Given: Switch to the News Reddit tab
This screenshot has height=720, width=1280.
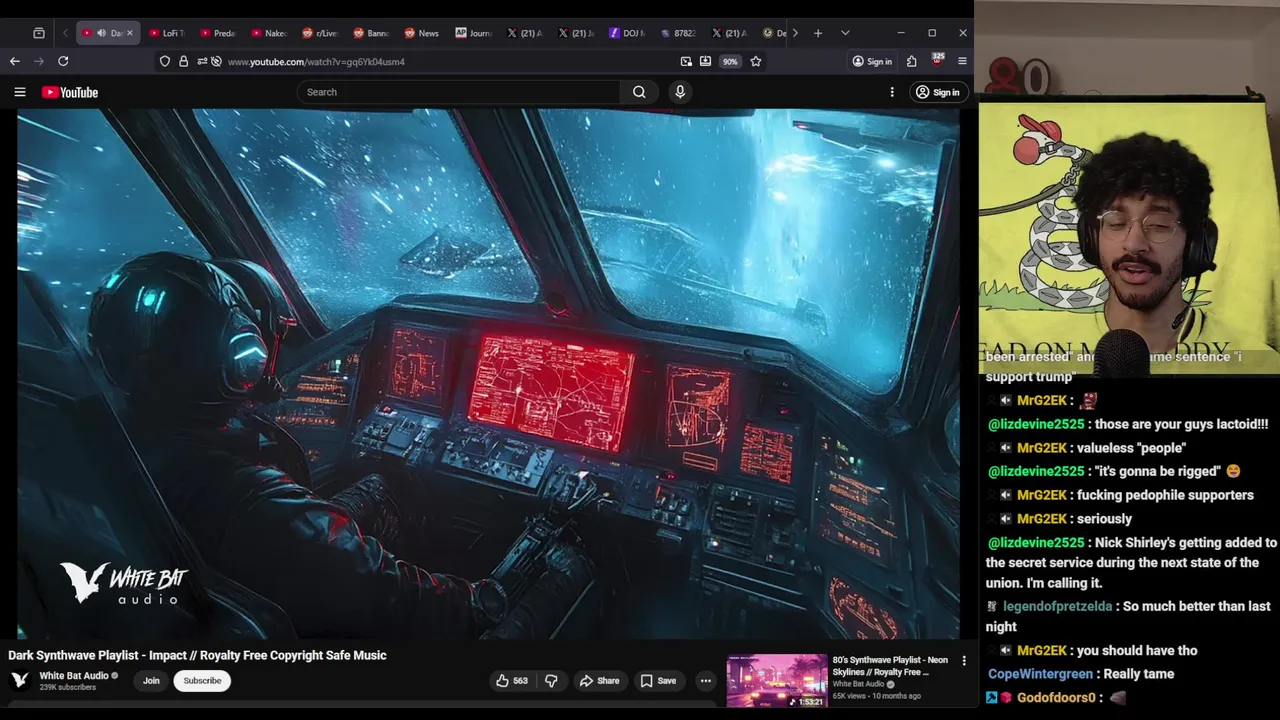Looking at the screenshot, I should (x=423, y=33).
